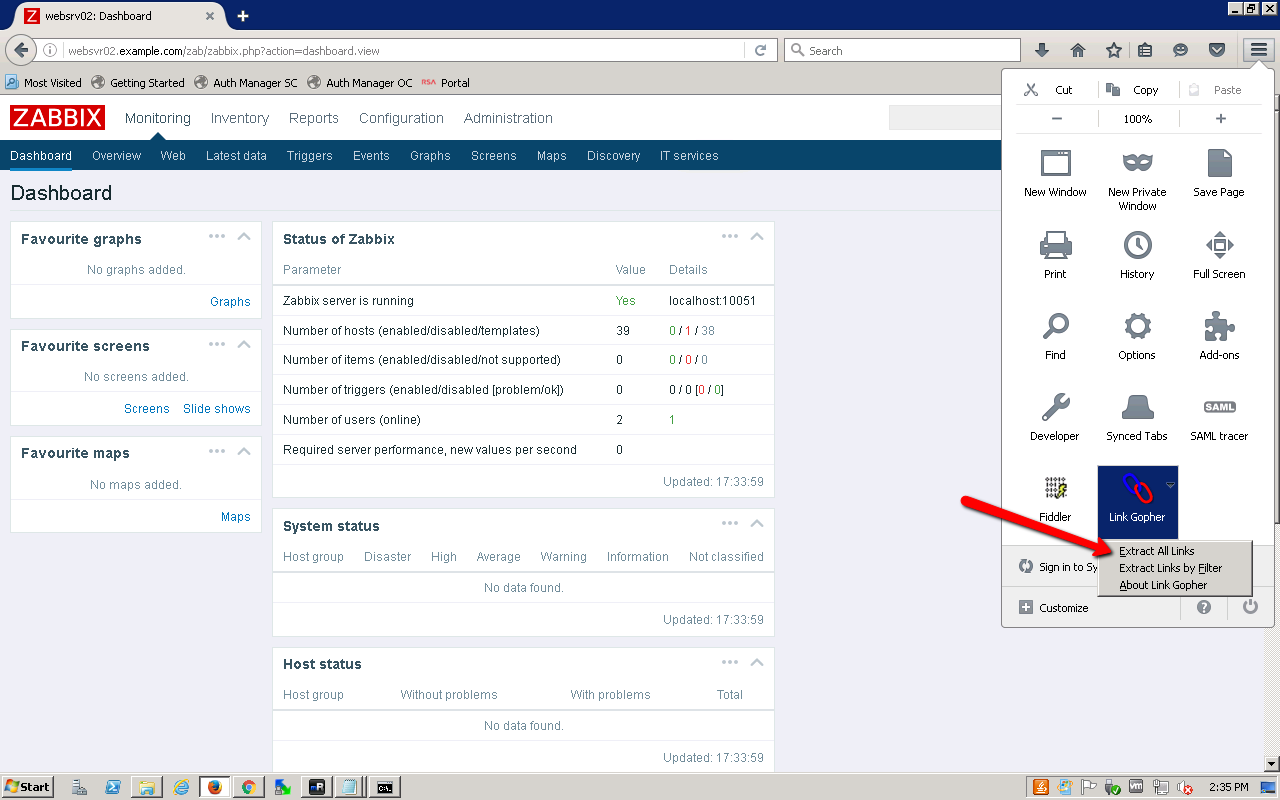
Task: Open Developer tools wrench icon
Action: (1055, 408)
